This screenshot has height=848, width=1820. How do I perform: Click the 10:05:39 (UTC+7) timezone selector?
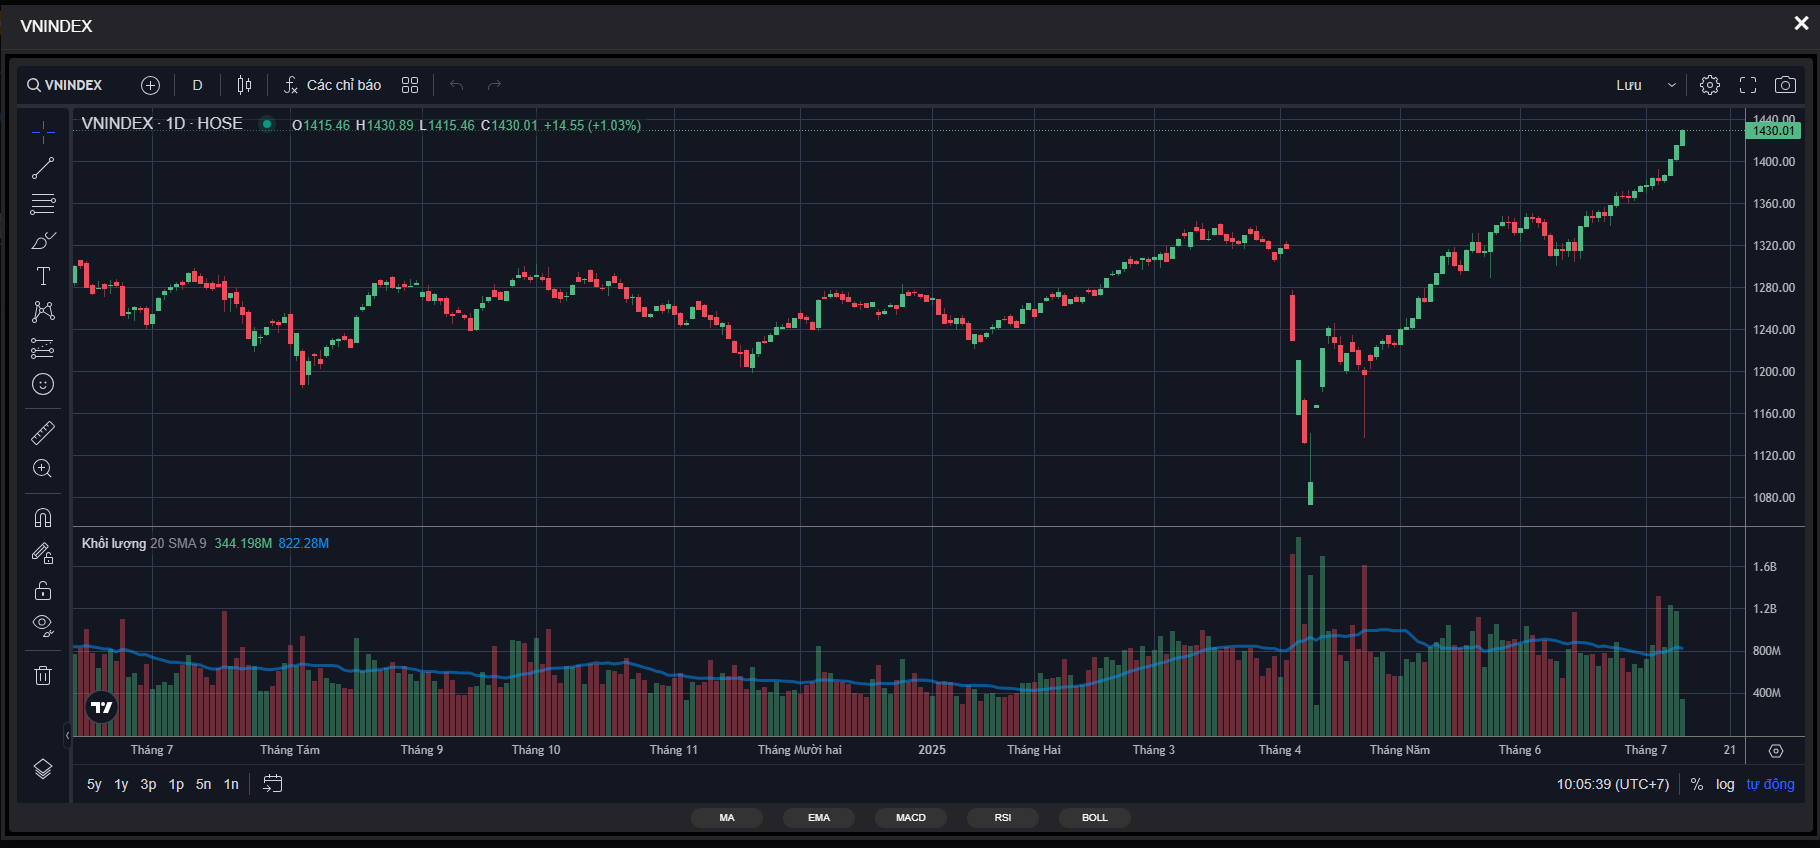[1612, 784]
